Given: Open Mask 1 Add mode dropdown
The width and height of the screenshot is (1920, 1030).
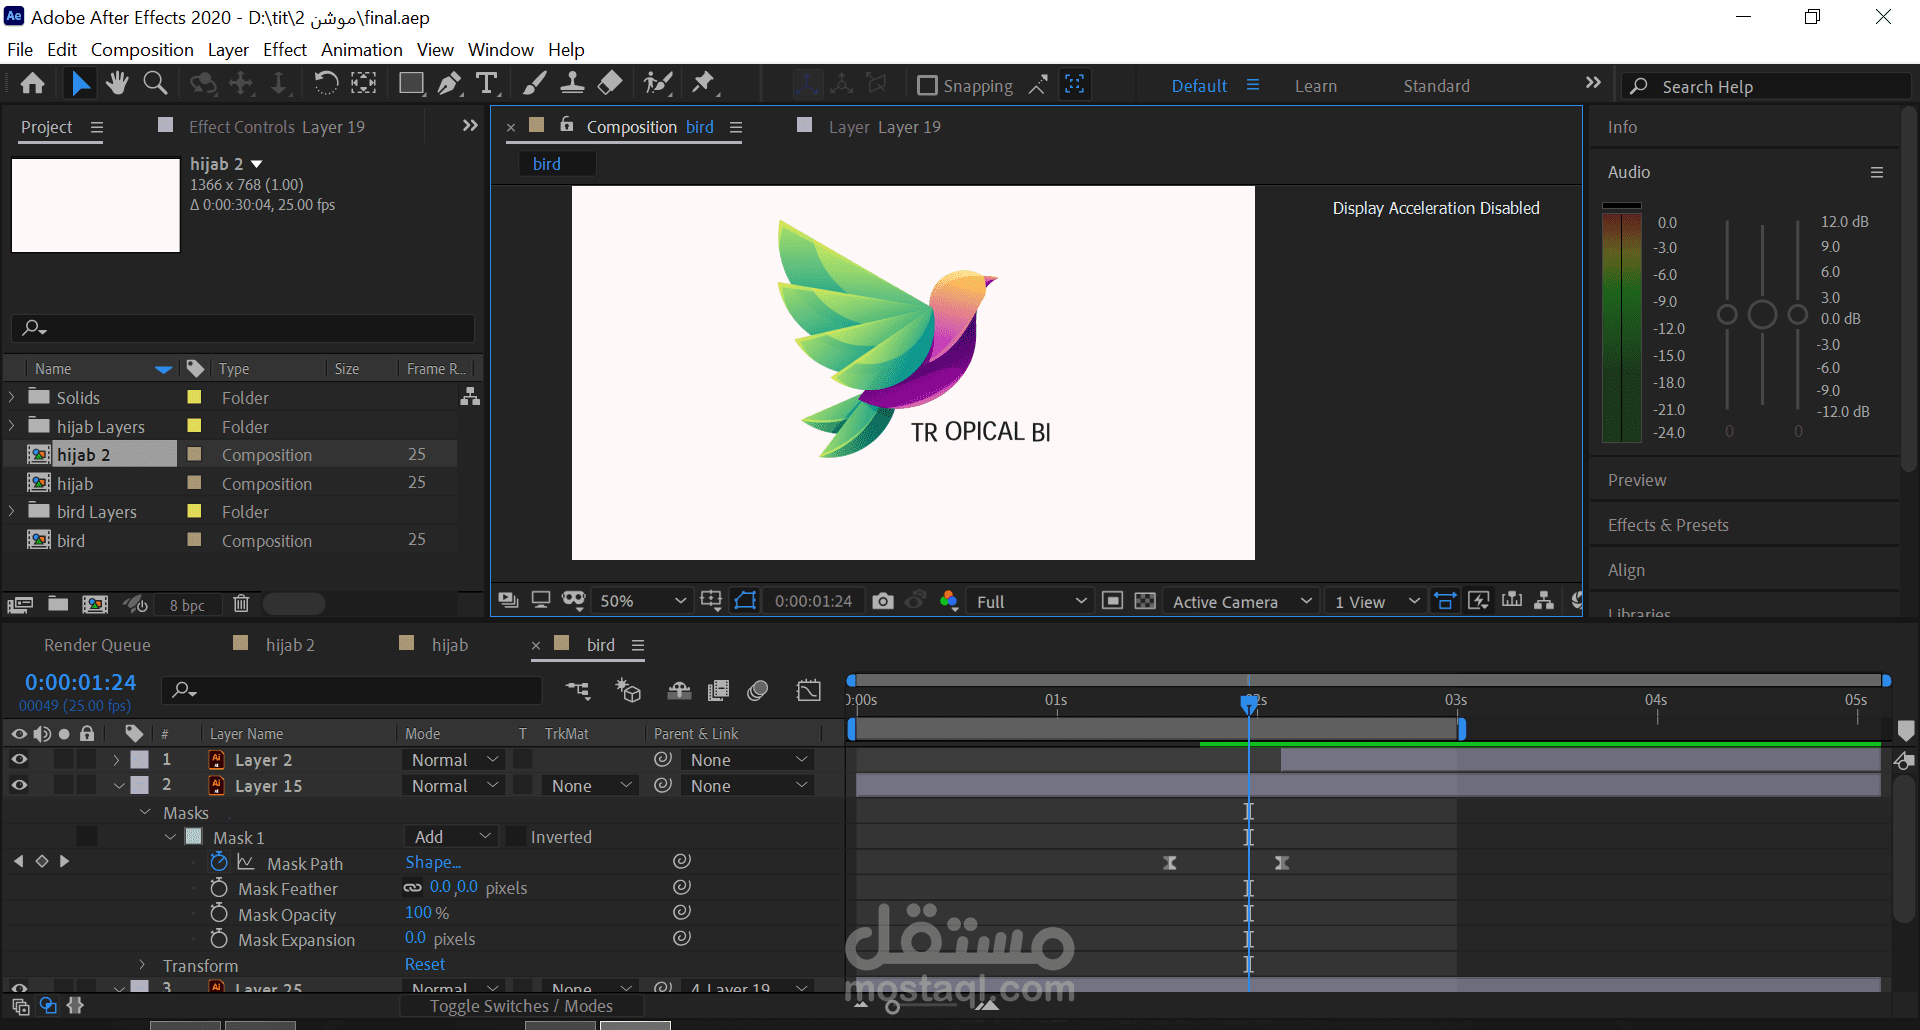Looking at the screenshot, I should pos(451,837).
